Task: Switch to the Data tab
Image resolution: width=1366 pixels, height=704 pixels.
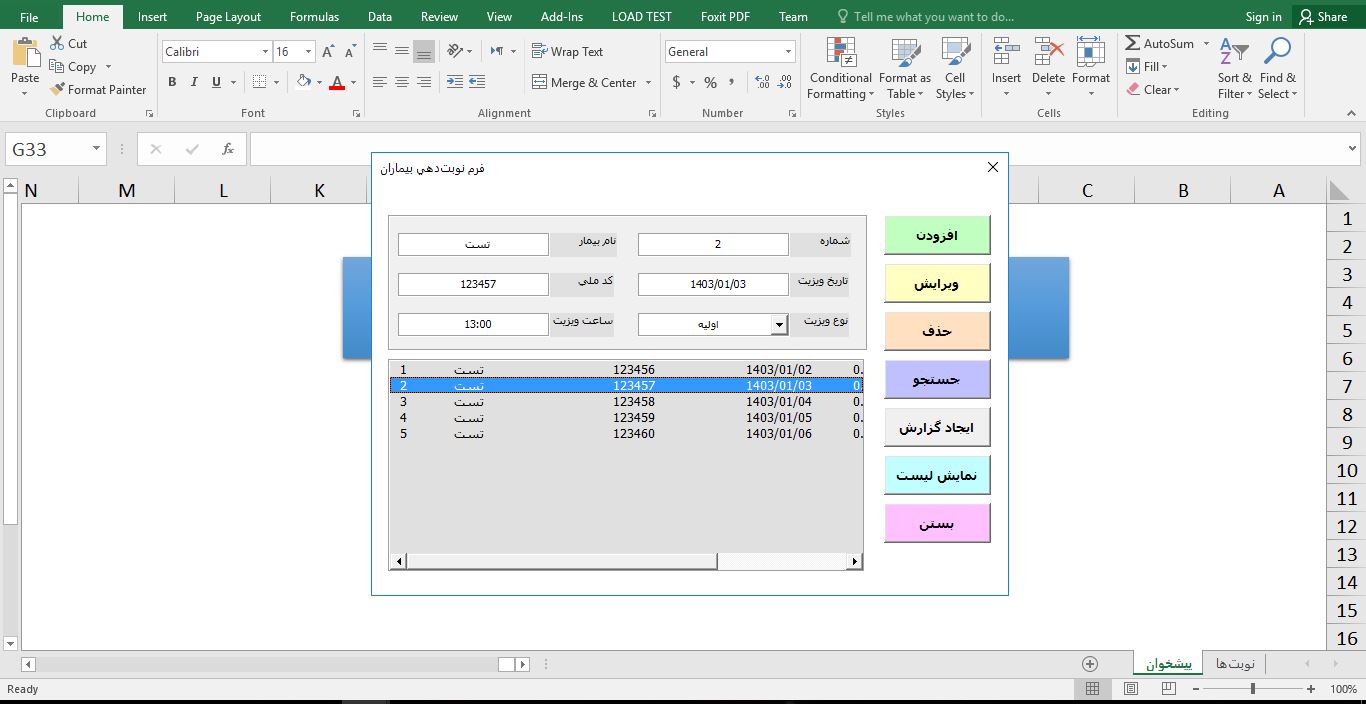Action: coord(379,16)
